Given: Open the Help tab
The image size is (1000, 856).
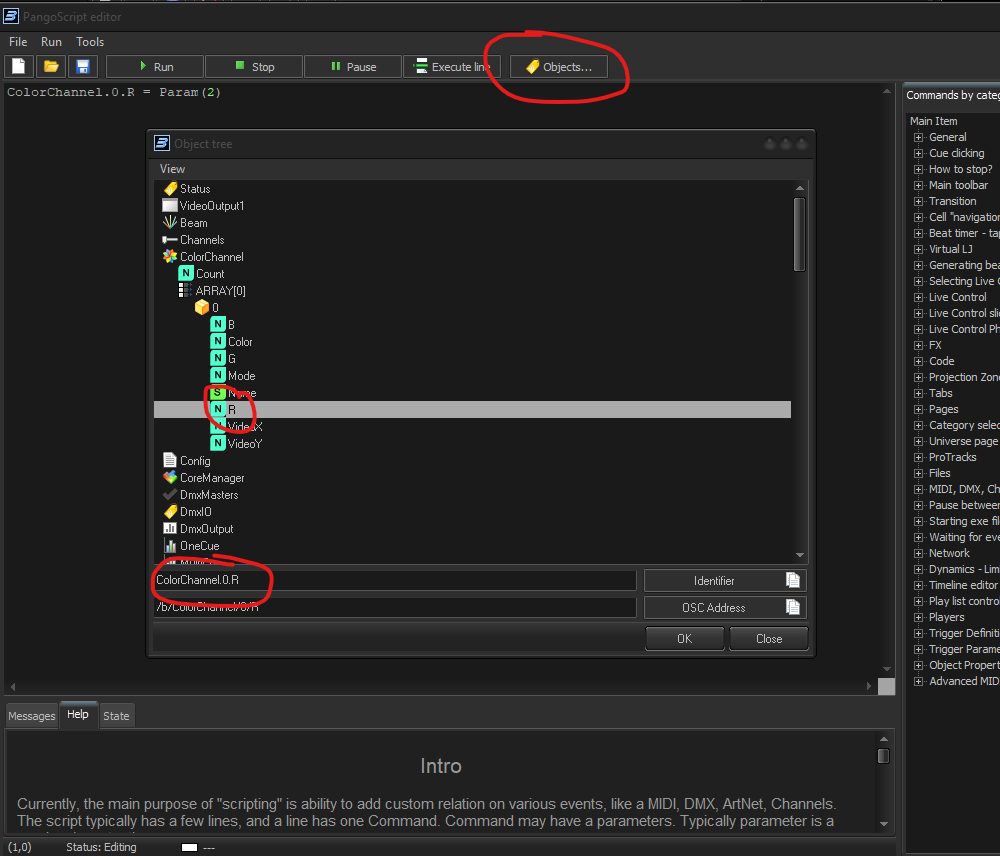Looking at the screenshot, I should click(78, 714).
